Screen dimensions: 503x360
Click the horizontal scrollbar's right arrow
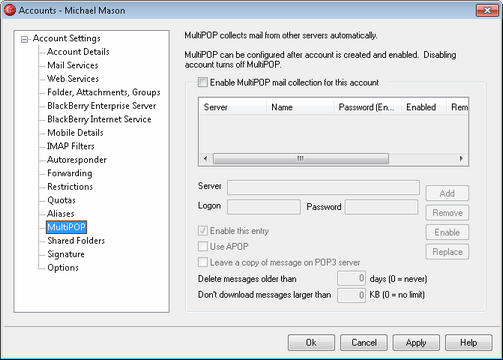[461, 158]
